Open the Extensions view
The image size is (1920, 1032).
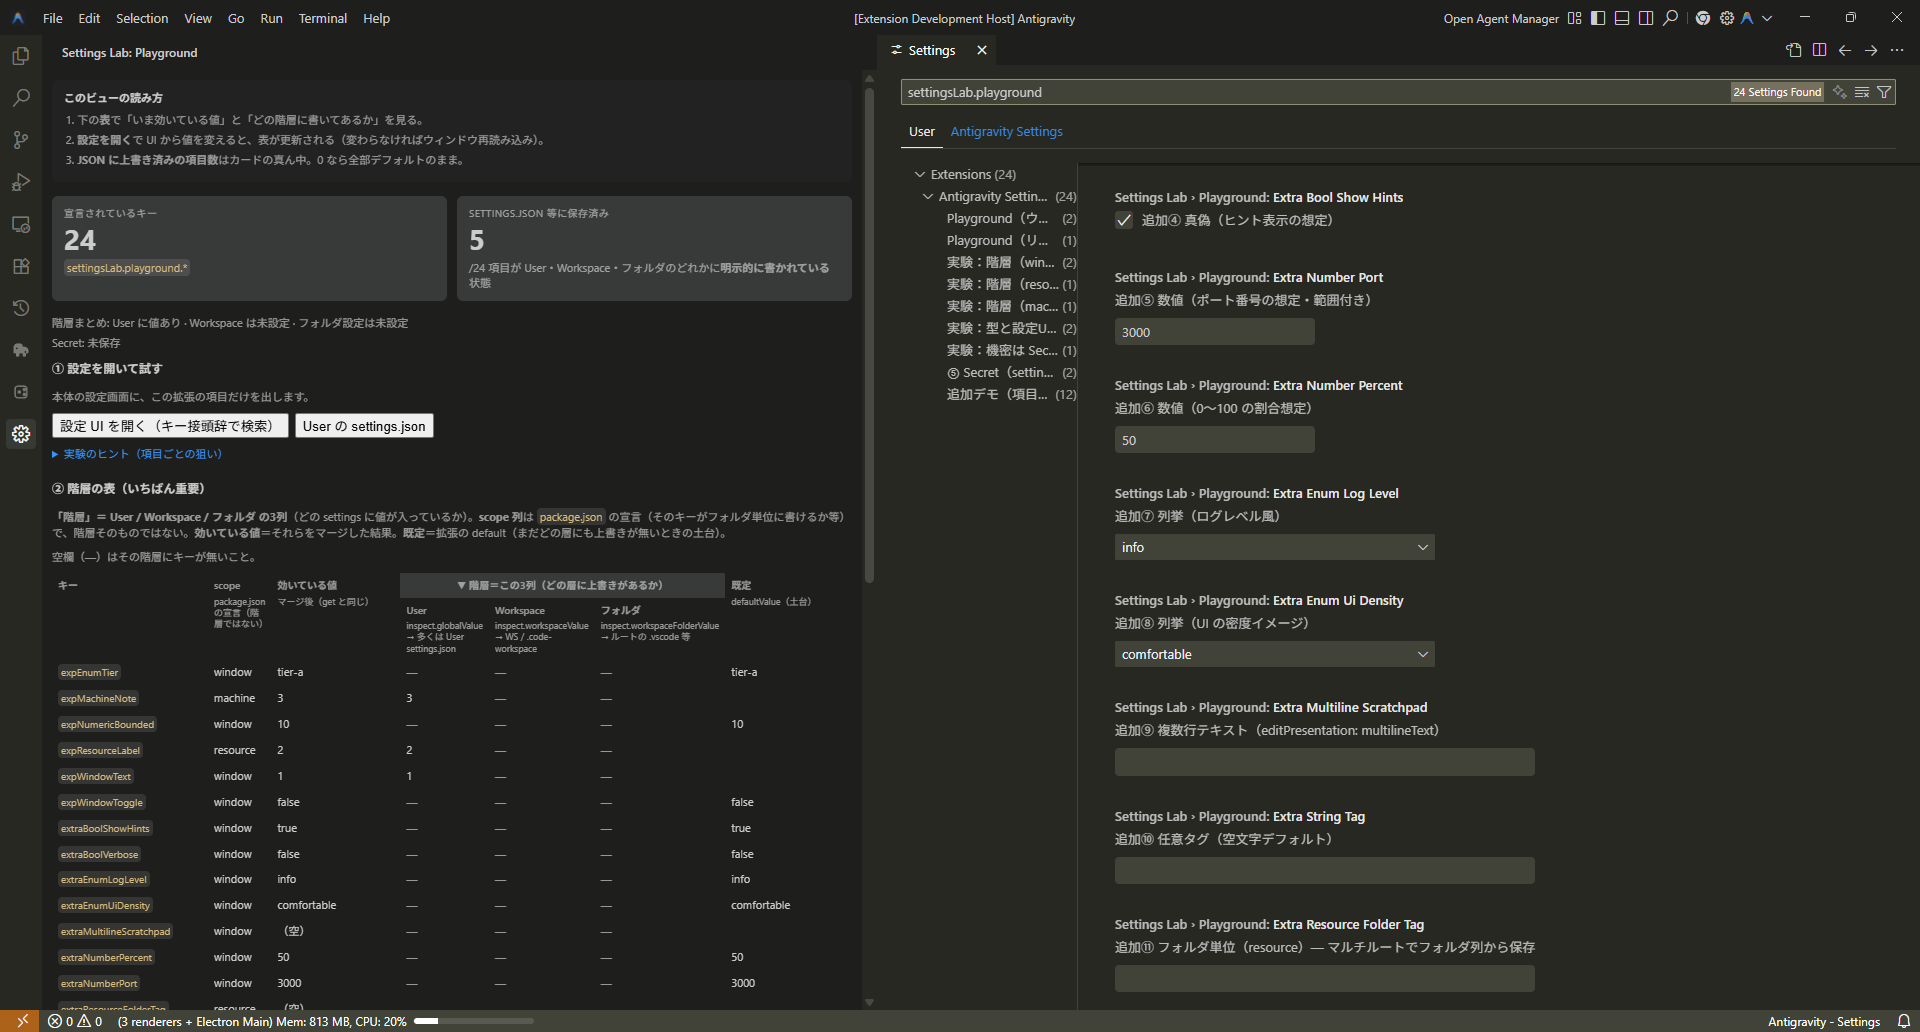click(x=20, y=266)
